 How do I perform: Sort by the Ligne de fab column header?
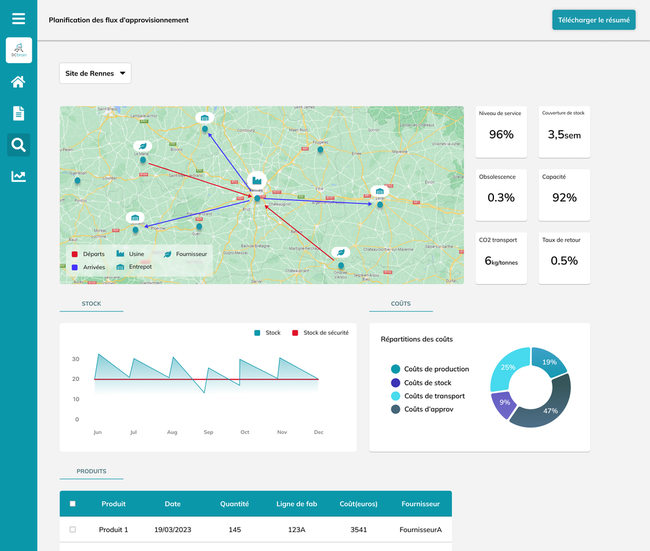296,504
